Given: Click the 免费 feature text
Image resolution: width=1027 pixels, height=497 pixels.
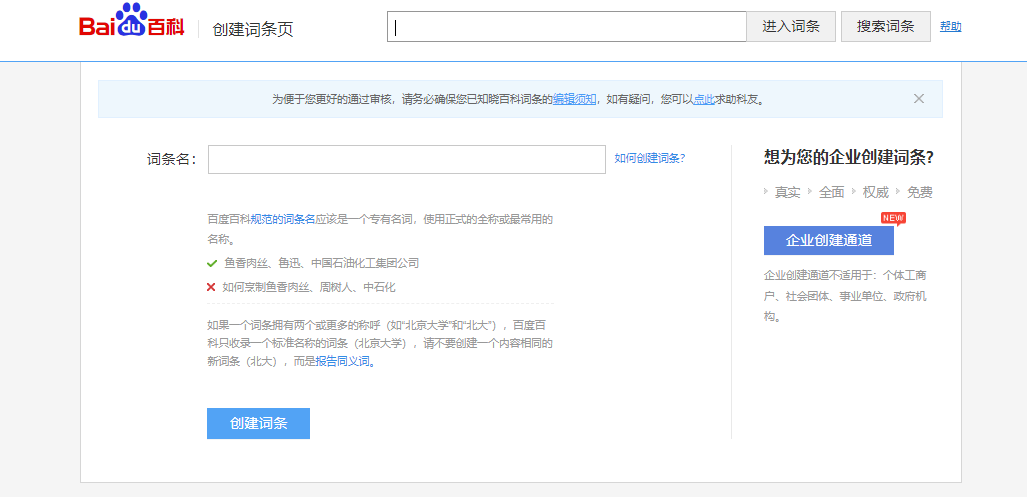Looking at the screenshot, I should [920, 193].
